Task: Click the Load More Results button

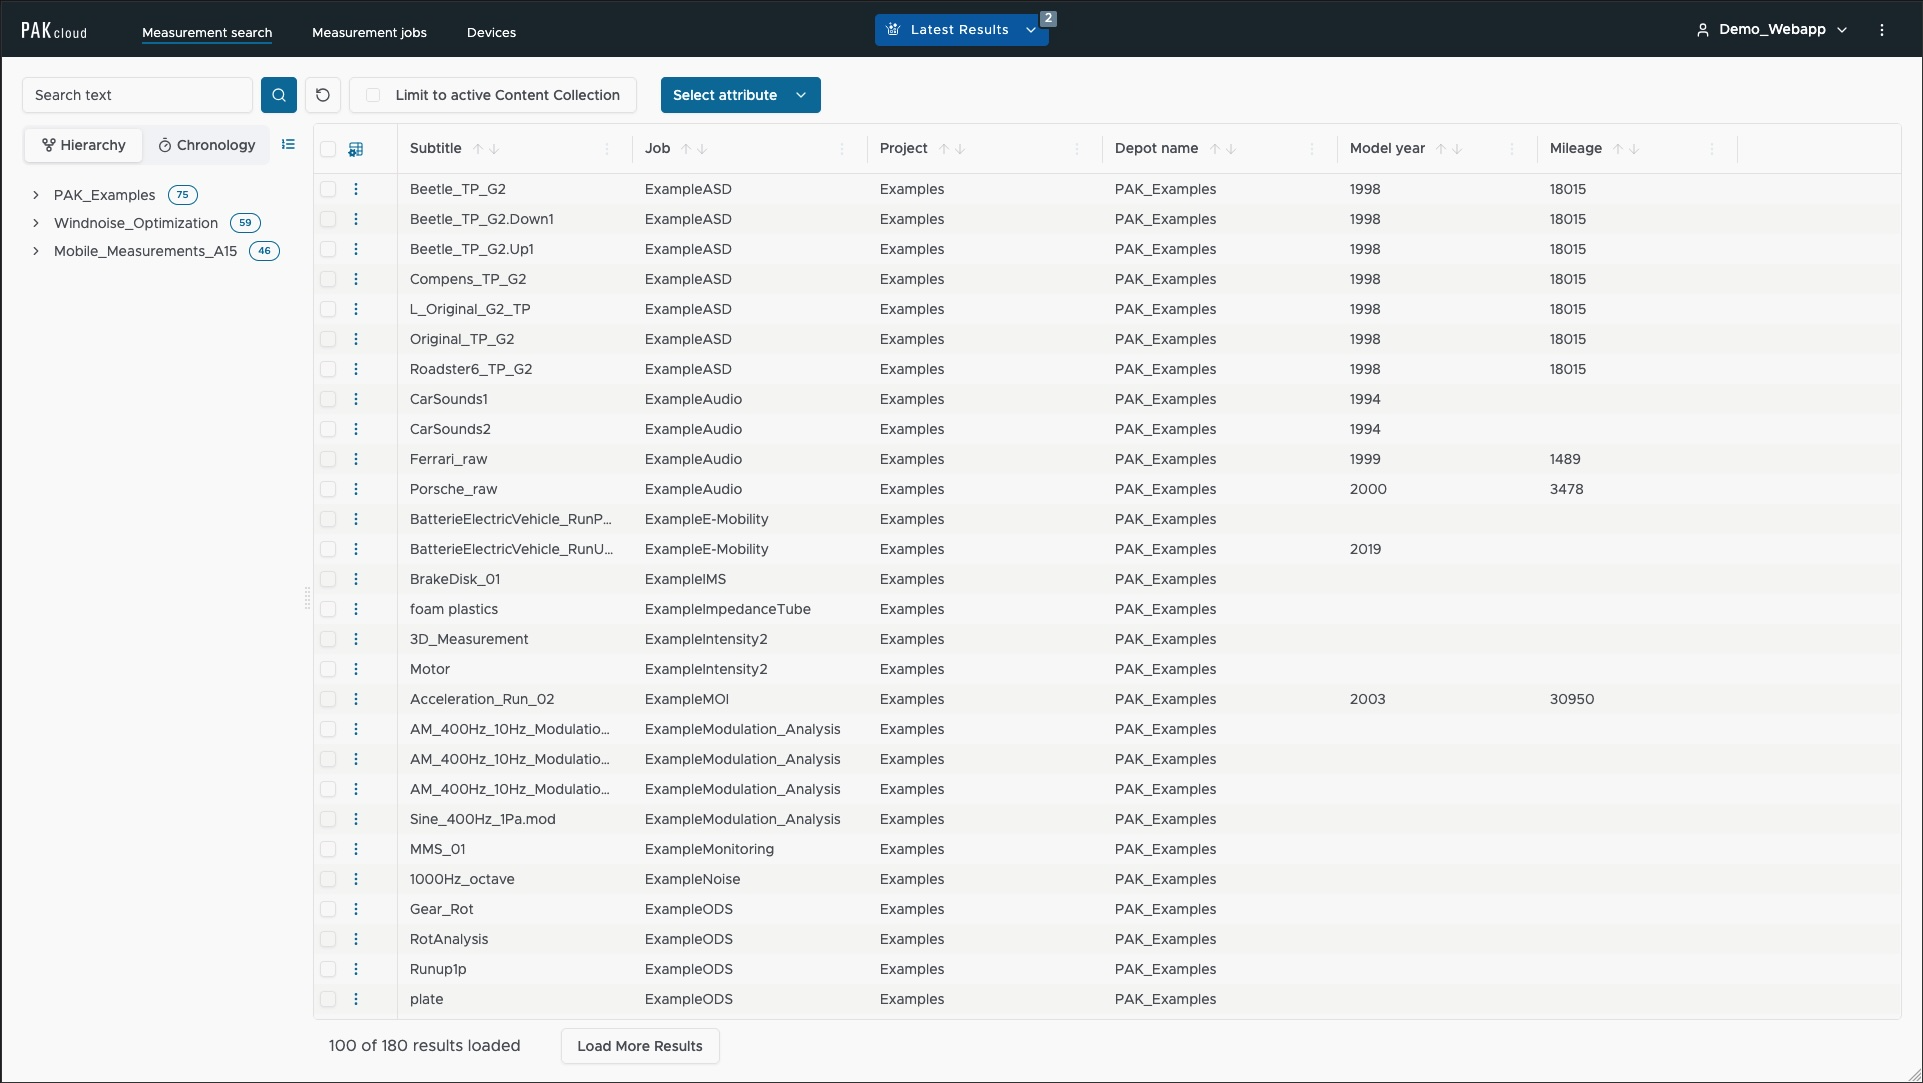Action: (640, 1046)
